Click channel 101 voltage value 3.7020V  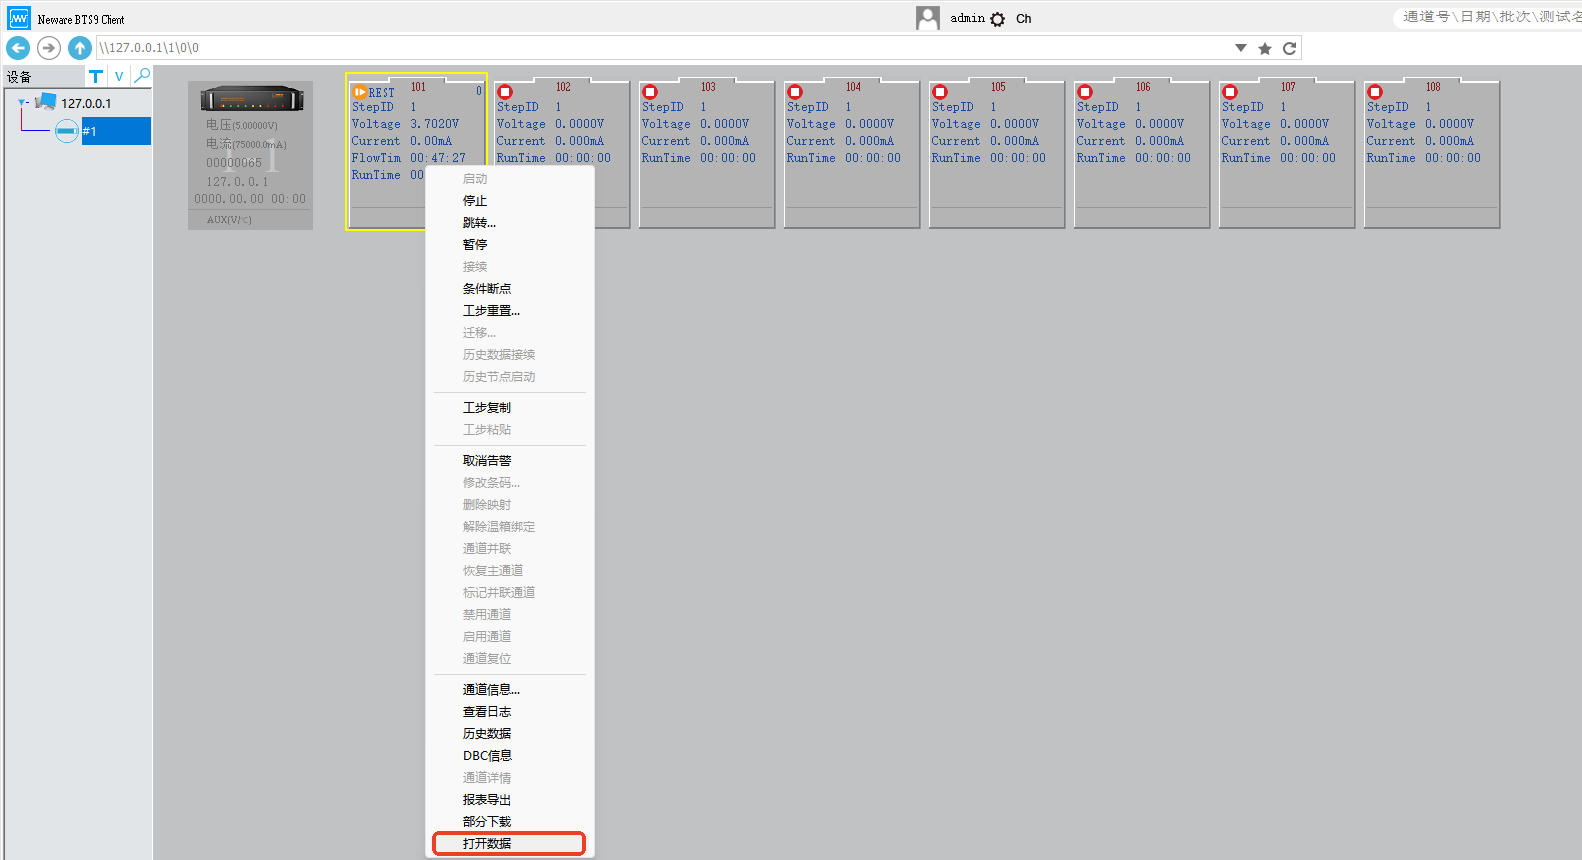[434, 124]
